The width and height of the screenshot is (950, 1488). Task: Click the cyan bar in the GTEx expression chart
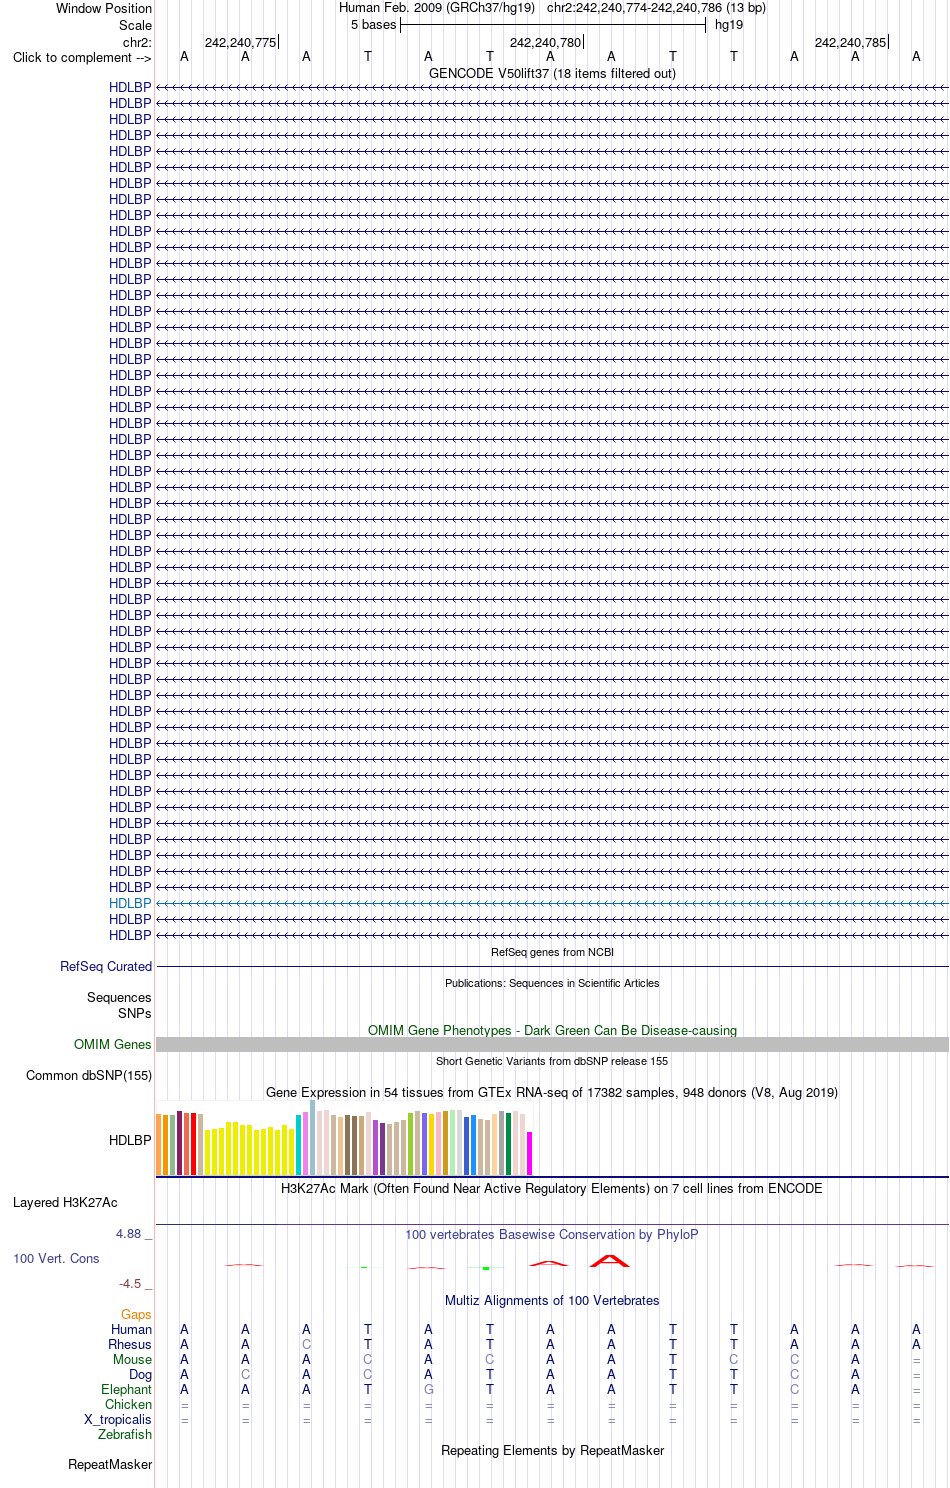tap(298, 1145)
